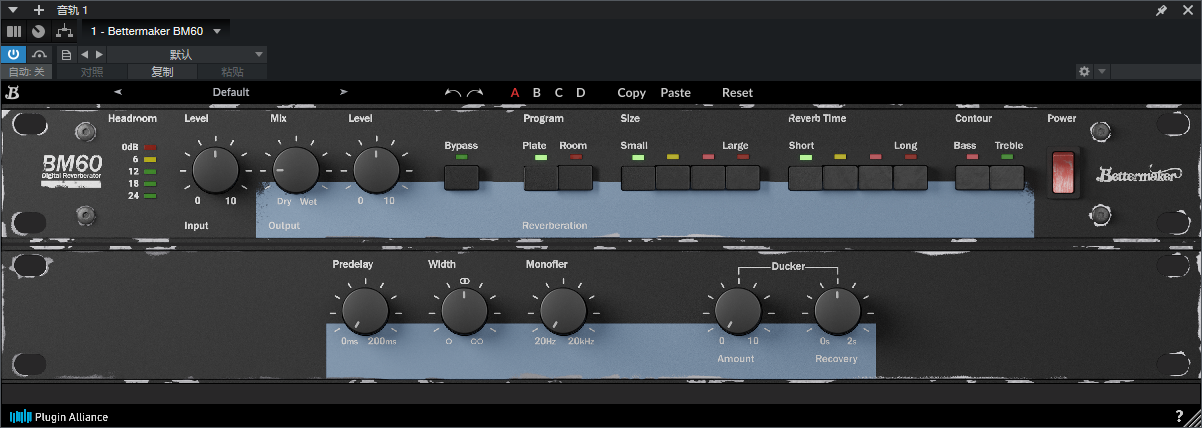The image size is (1202, 428).
Task: Click Copy in plugin toolbar
Action: [x=632, y=93]
